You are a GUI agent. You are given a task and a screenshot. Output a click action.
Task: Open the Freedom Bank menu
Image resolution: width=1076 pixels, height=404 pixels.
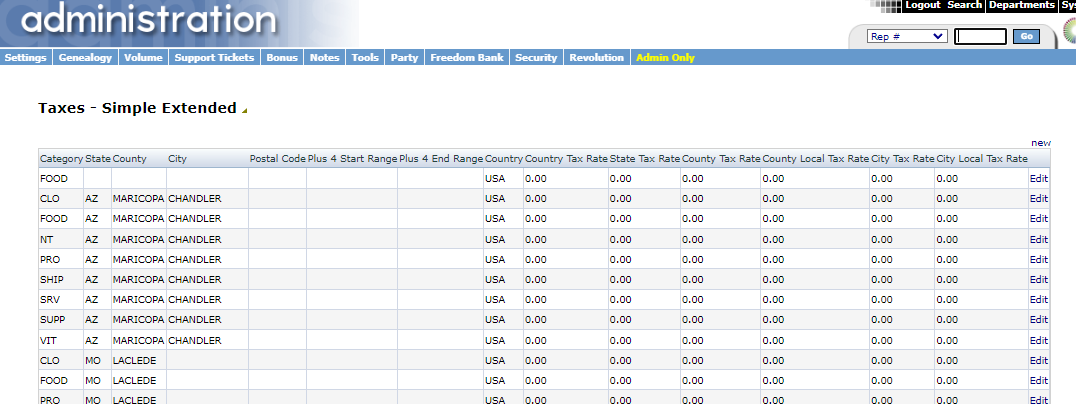point(467,58)
